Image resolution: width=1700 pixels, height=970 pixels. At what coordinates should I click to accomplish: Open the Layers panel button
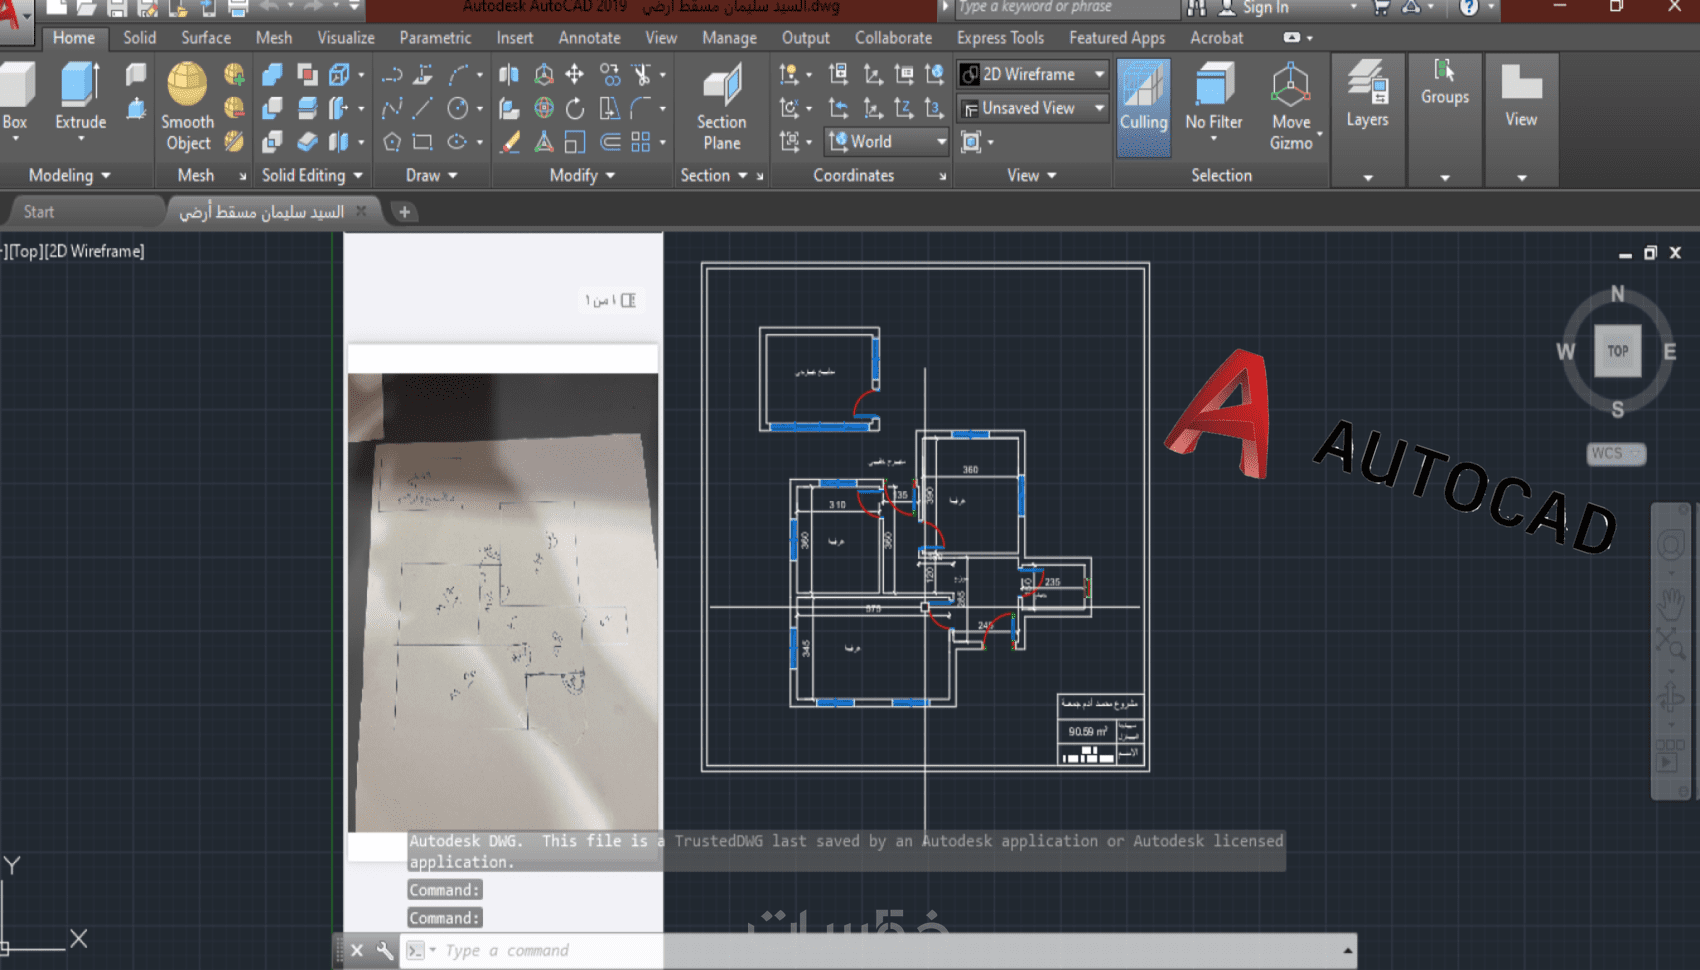pyautogui.click(x=1367, y=120)
